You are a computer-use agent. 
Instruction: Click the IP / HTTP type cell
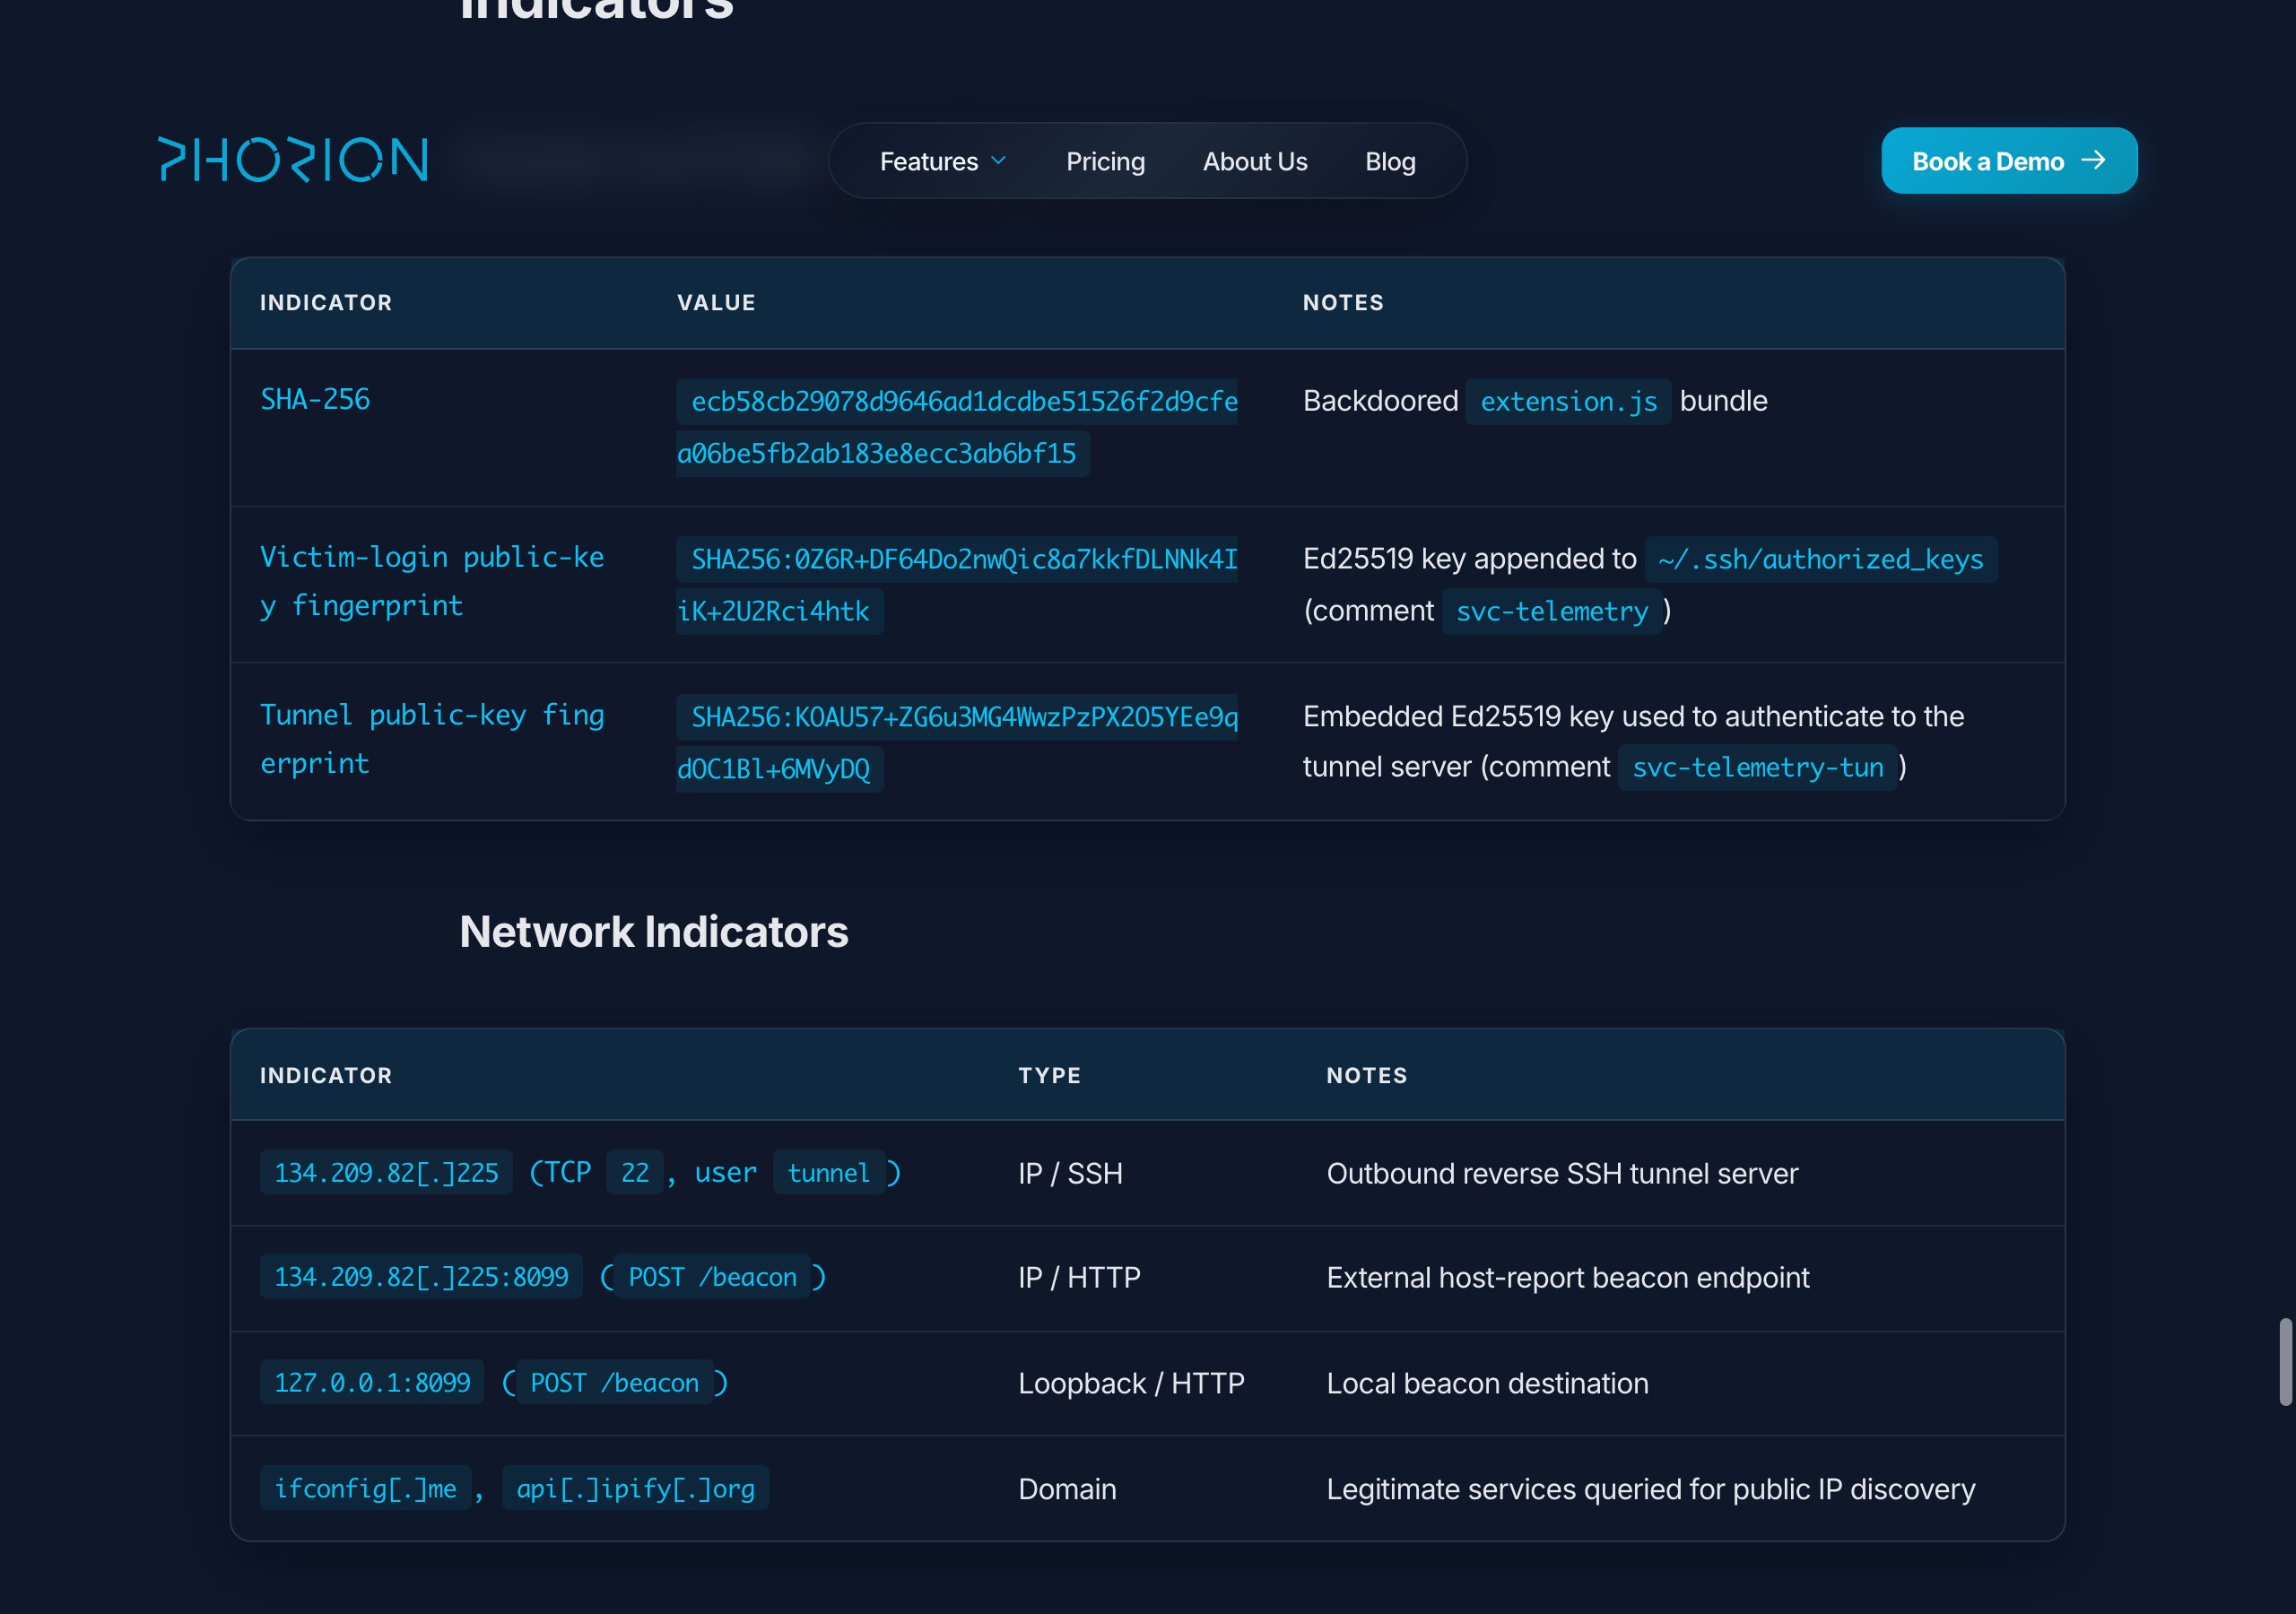[x=1079, y=1277]
